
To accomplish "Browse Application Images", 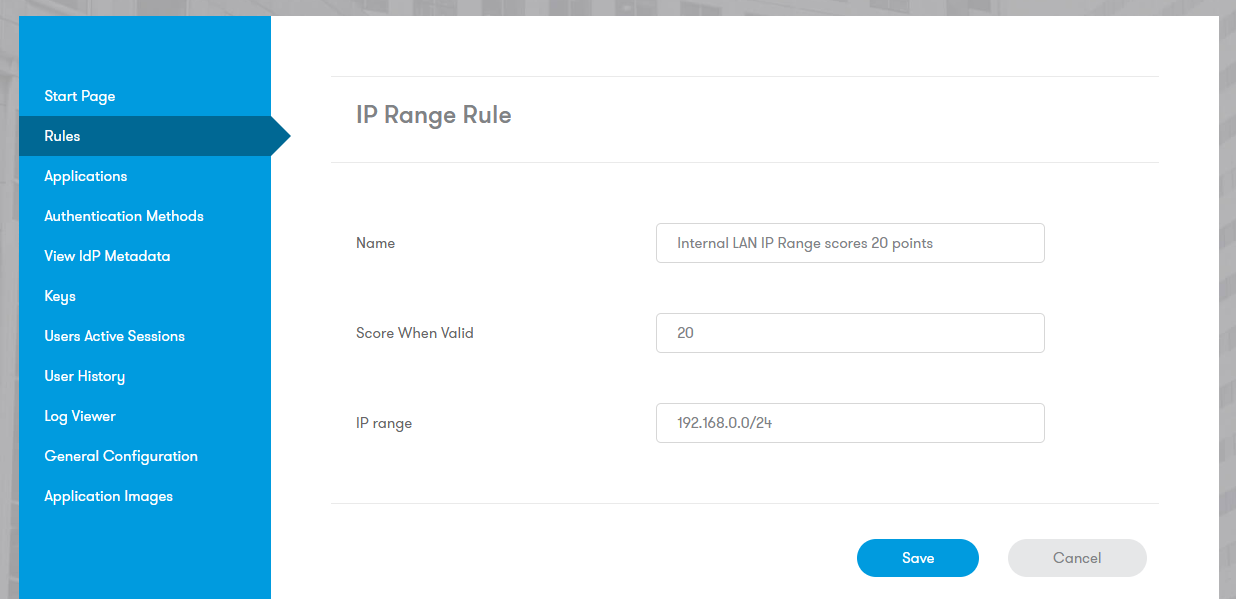I will pos(108,496).
